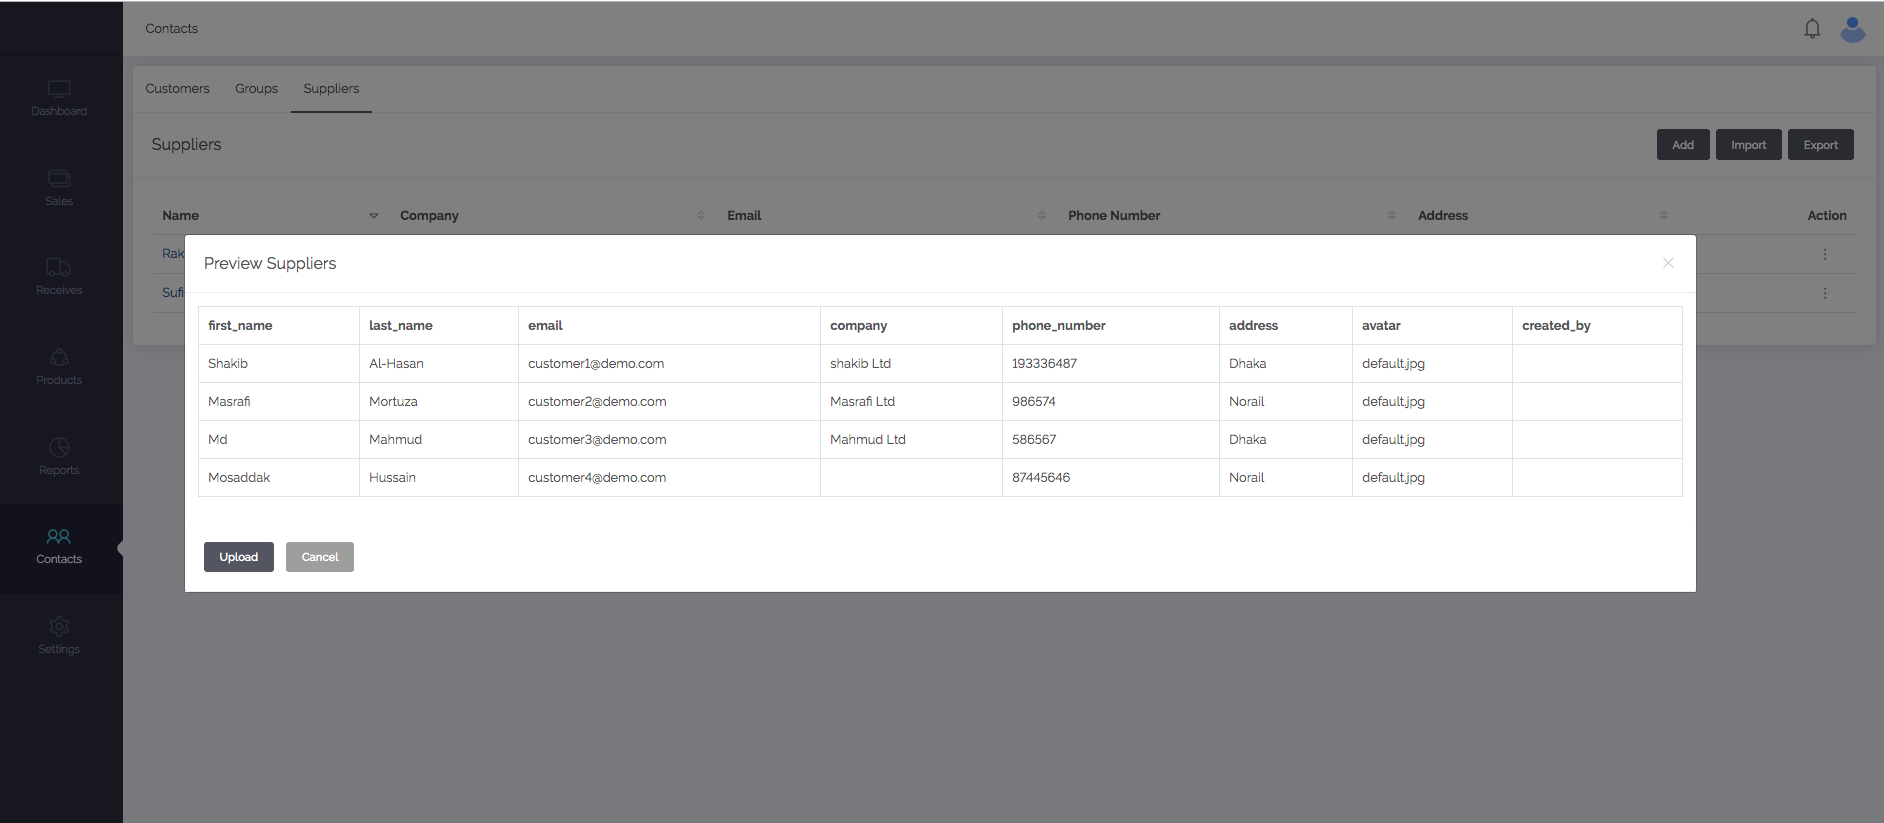
Task: Open the Dashboard sidebar icon
Action: click(x=59, y=89)
